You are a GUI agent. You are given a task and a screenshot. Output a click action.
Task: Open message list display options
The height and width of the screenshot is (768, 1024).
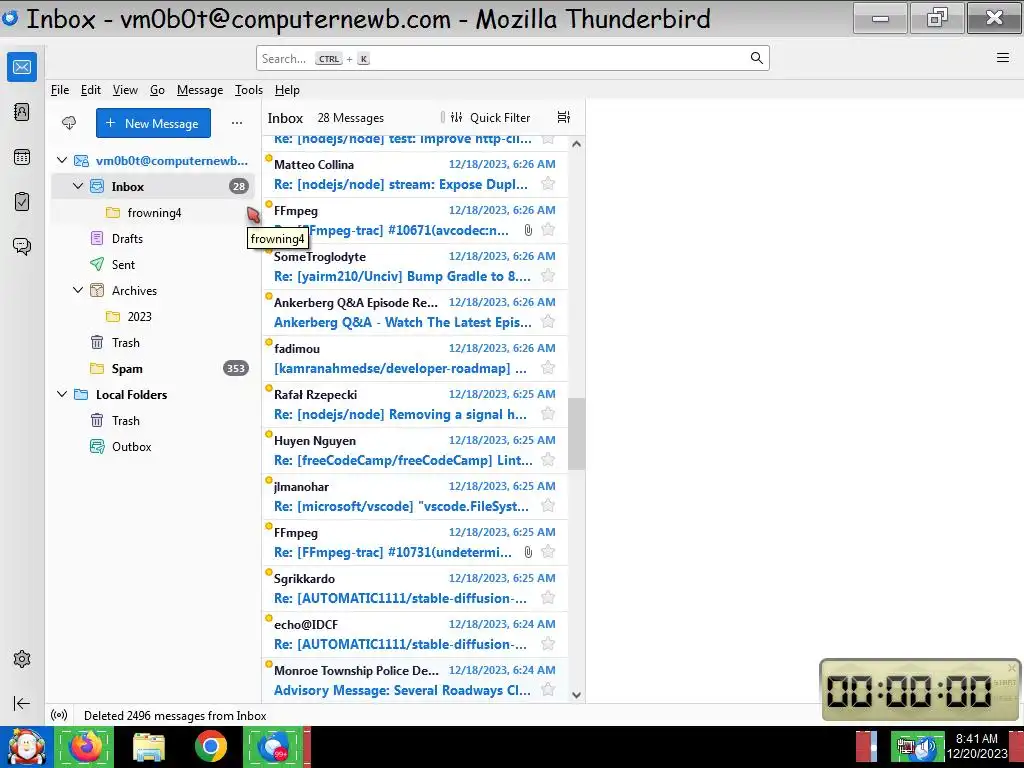(x=564, y=117)
